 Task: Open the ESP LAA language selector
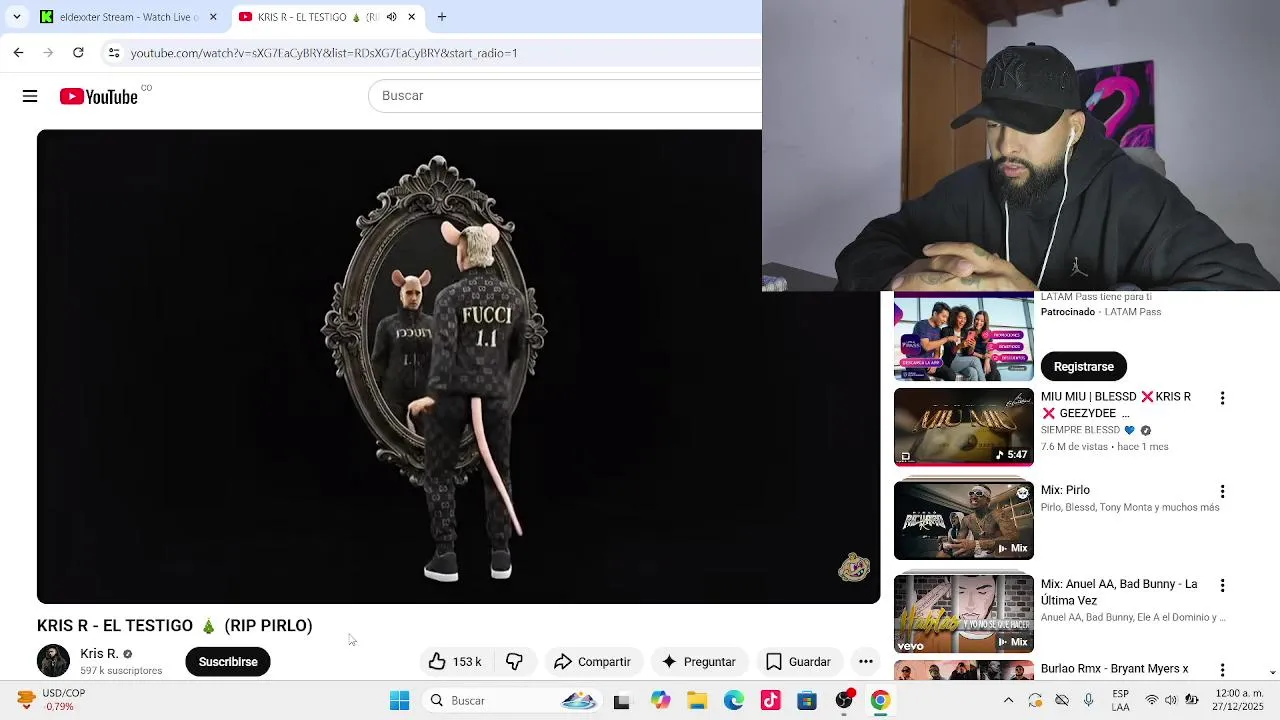(x=1121, y=700)
